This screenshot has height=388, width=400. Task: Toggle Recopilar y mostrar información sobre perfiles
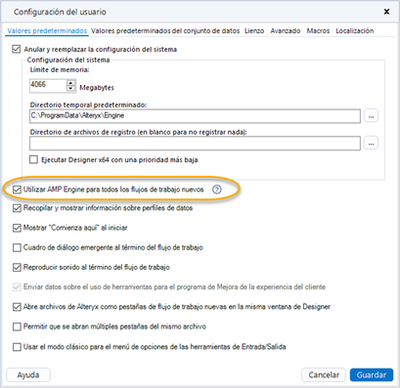pyautogui.click(x=17, y=208)
